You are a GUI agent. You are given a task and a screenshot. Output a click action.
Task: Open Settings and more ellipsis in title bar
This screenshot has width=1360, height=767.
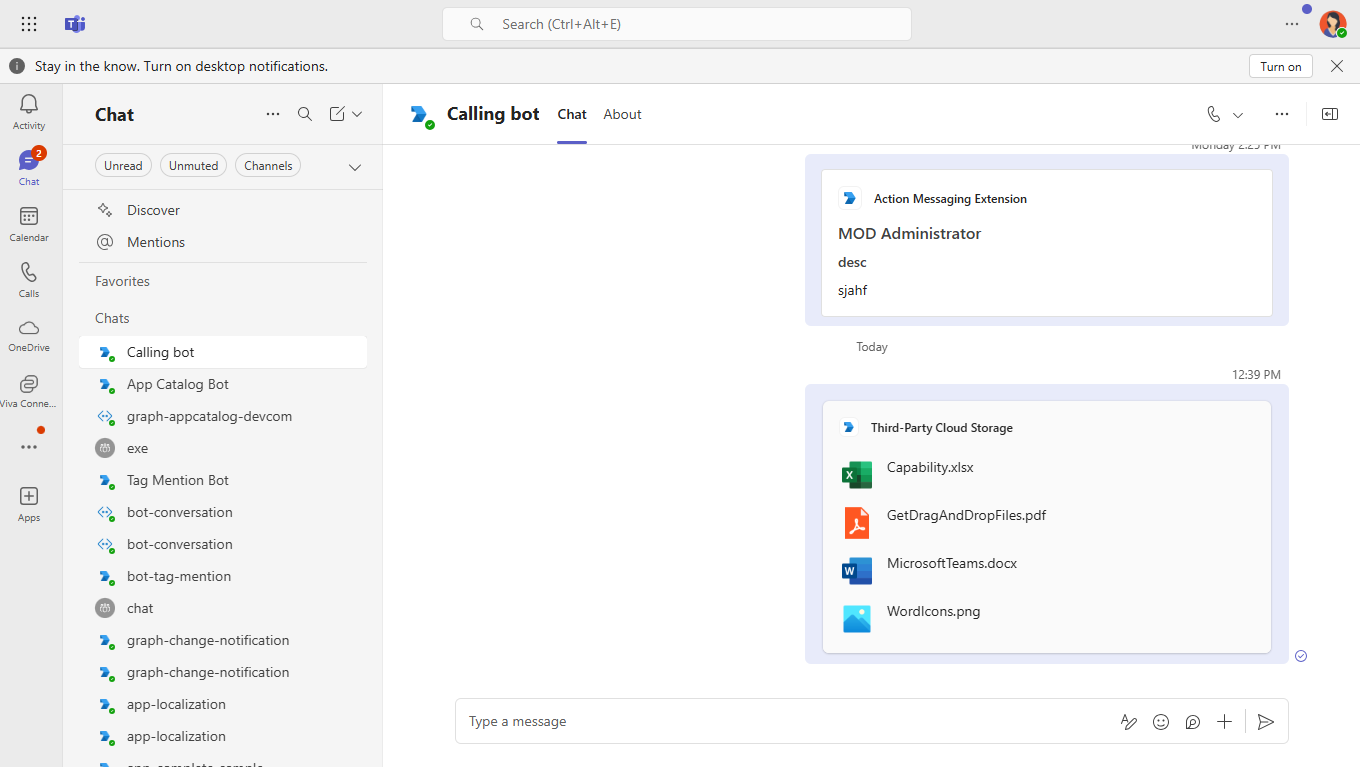coord(1292,24)
